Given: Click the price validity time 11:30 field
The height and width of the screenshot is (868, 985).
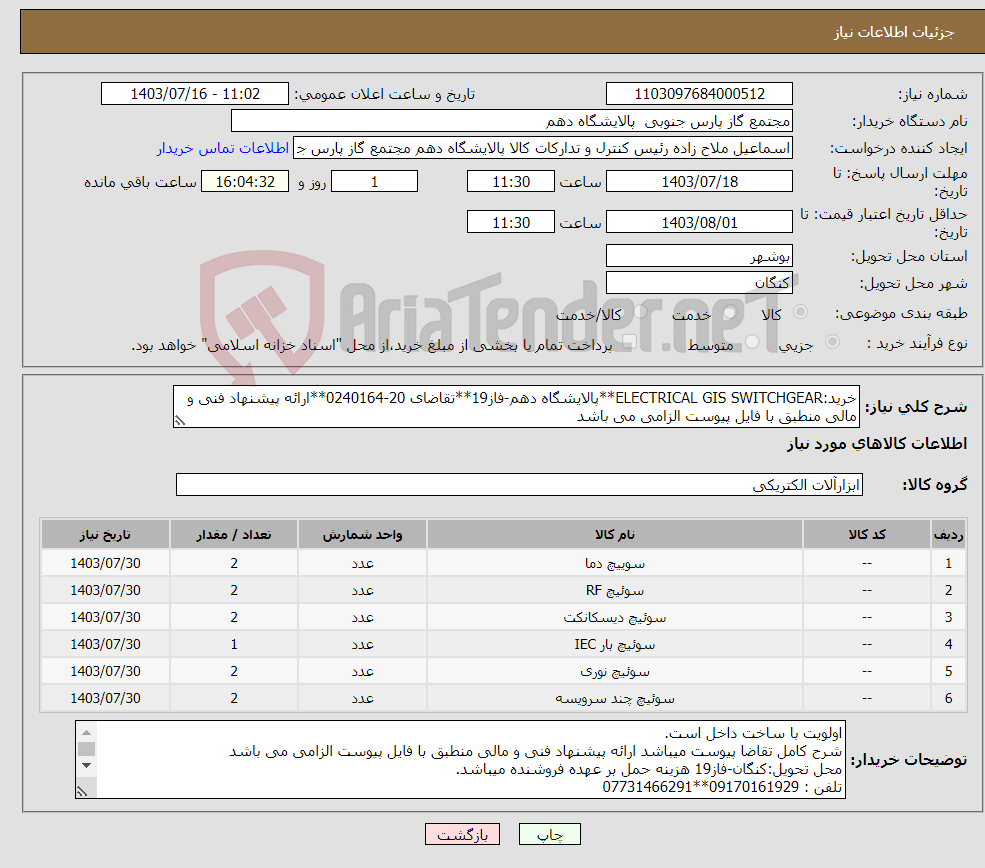Looking at the screenshot, I should tap(511, 222).
